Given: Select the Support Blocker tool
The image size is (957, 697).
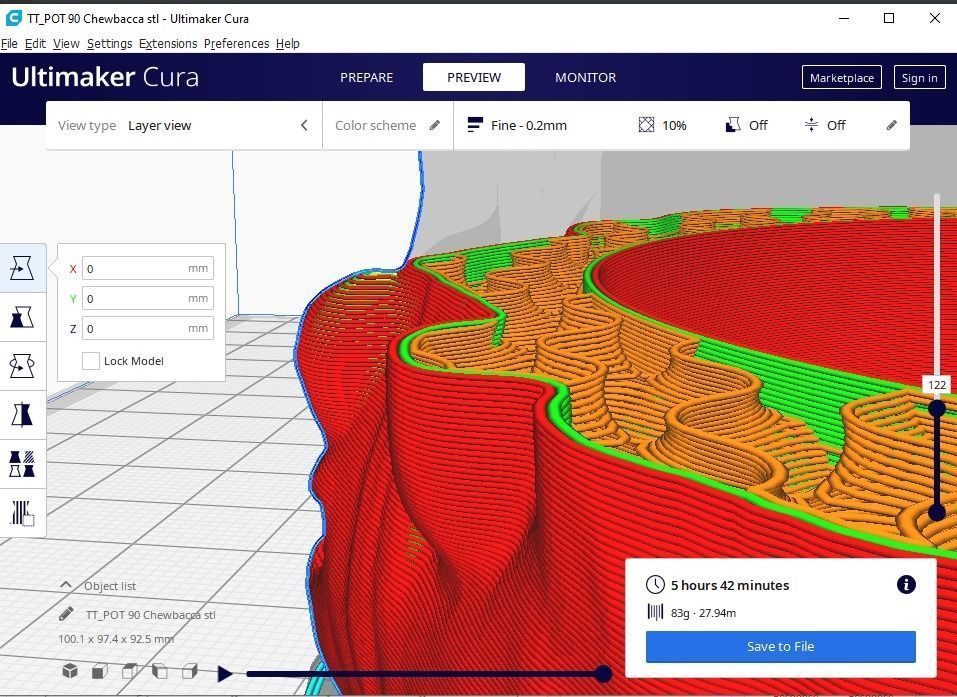Looking at the screenshot, I should [22, 513].
